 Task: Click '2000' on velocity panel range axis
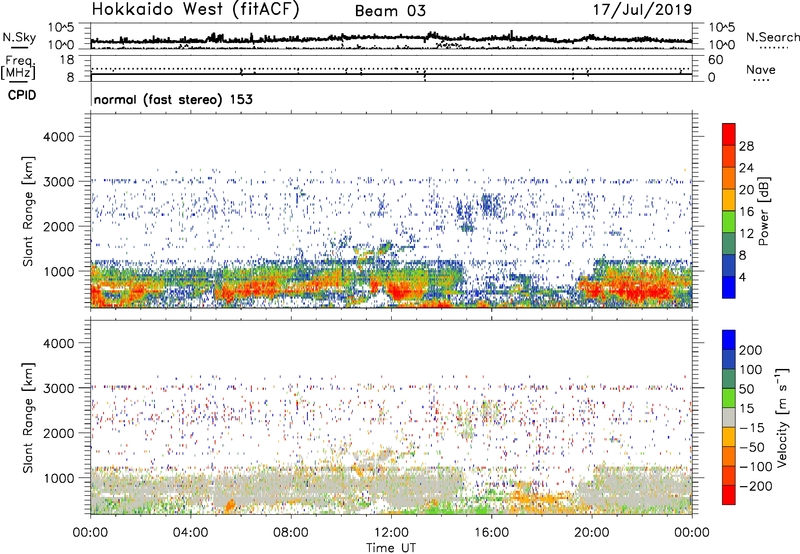click(x=58, y=433)
